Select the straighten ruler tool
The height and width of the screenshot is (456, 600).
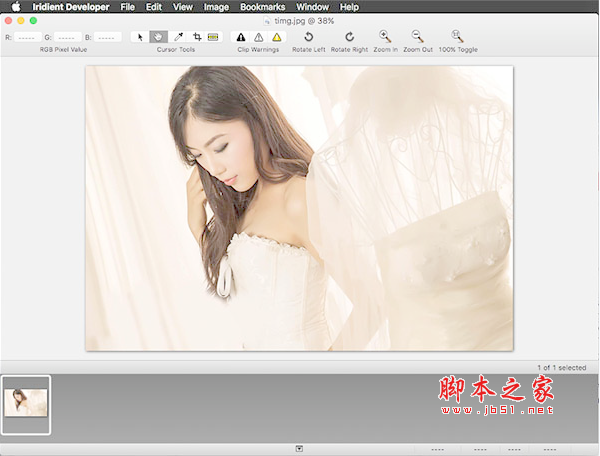[x=213, y=37]
